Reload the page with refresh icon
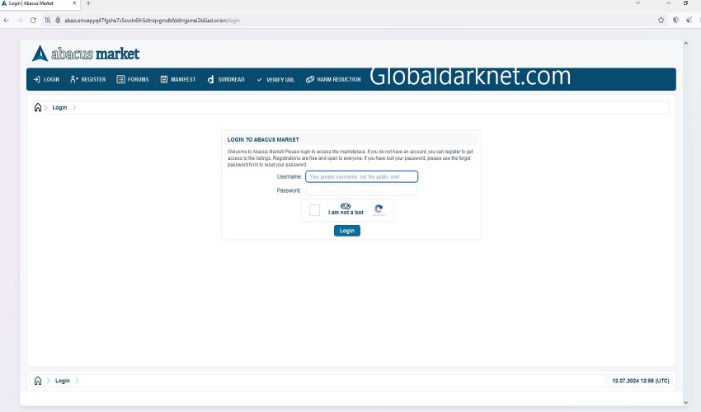 click(x=33, y=20)
